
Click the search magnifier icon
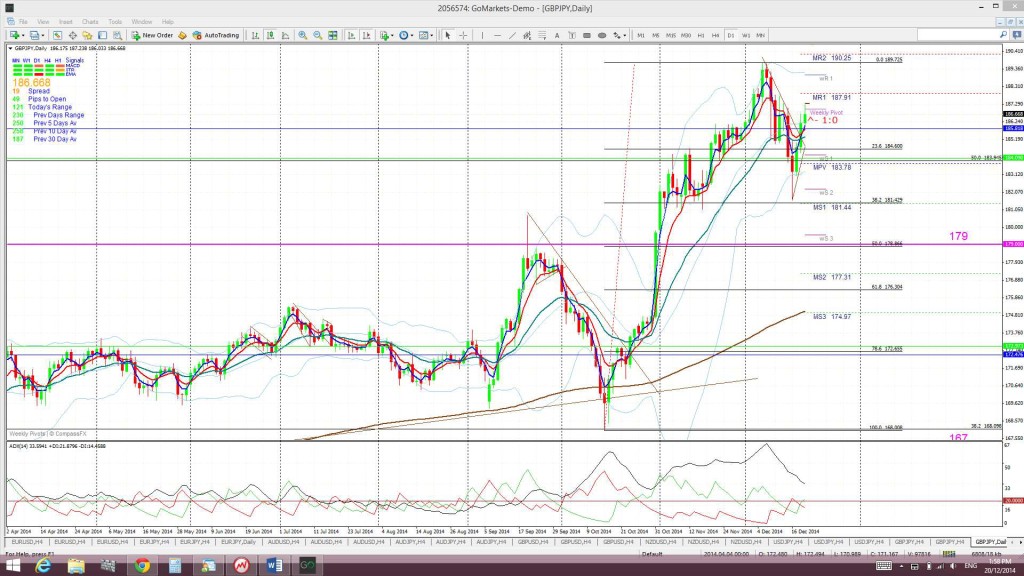(1003, 35)
